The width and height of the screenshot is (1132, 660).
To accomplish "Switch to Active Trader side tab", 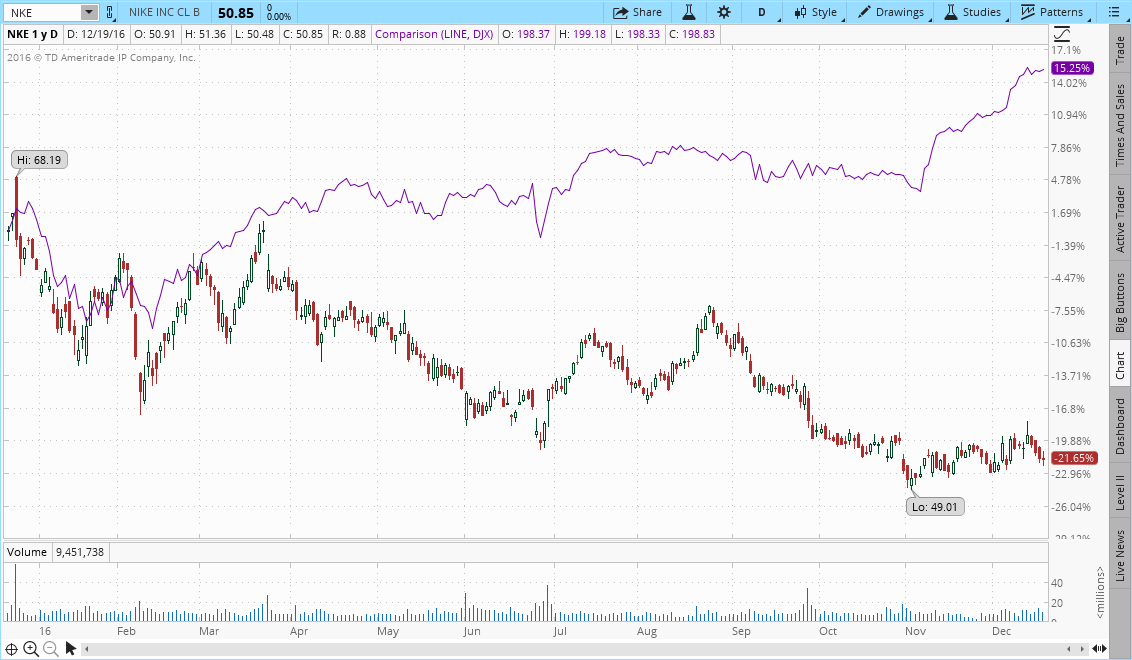I will tap(1120, 219).
